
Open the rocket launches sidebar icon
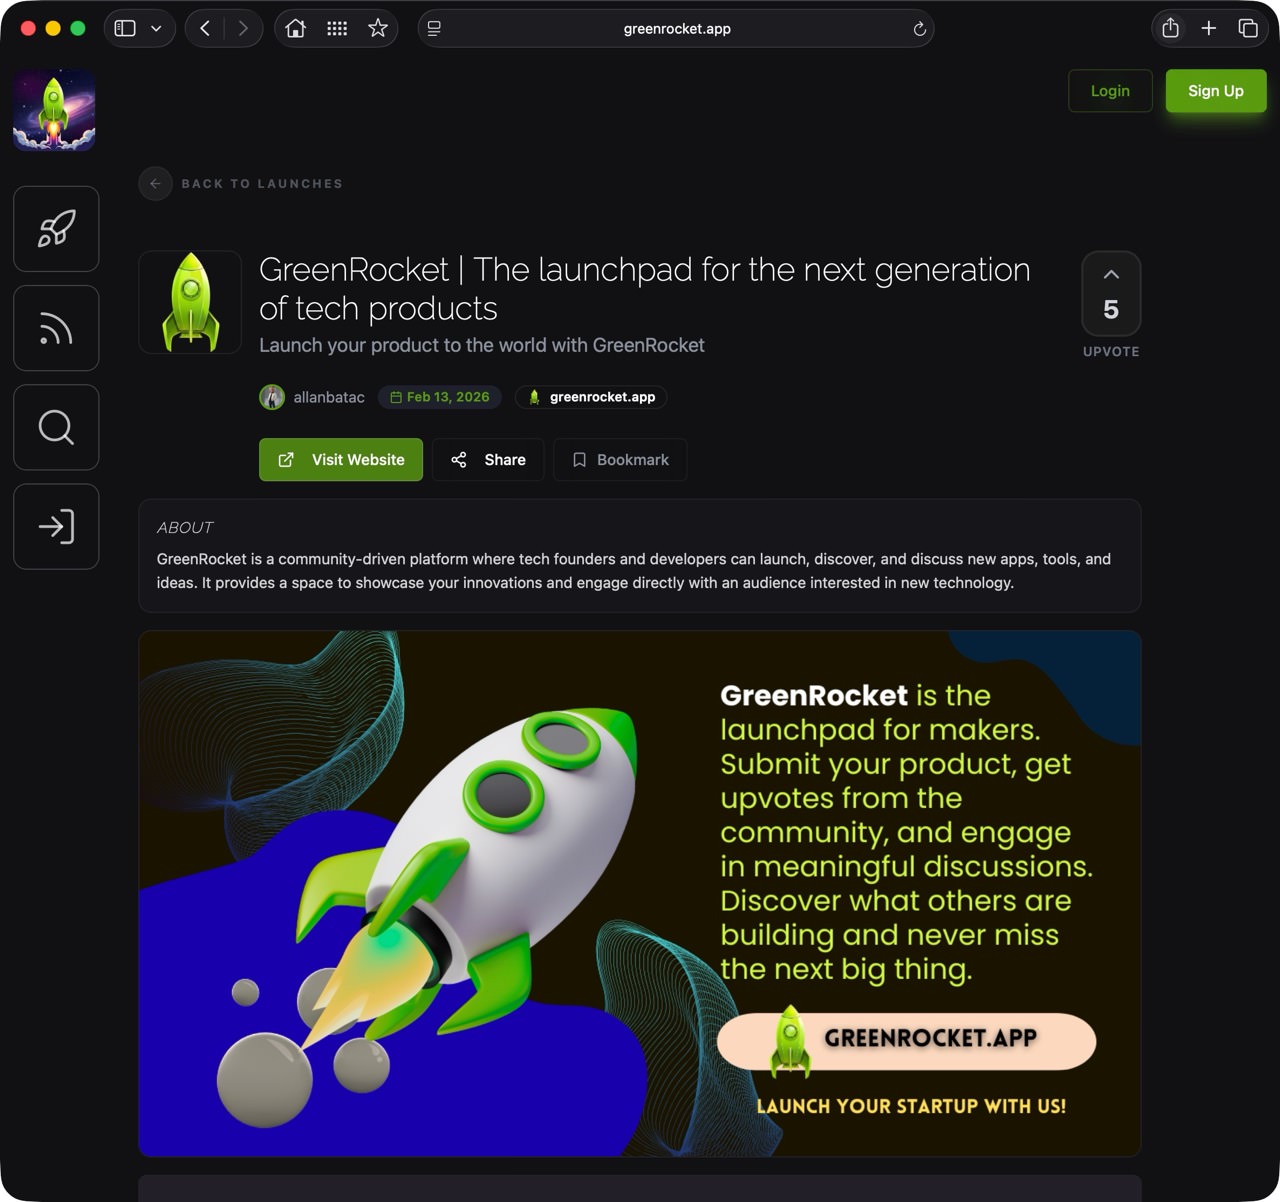pos(56,229)
